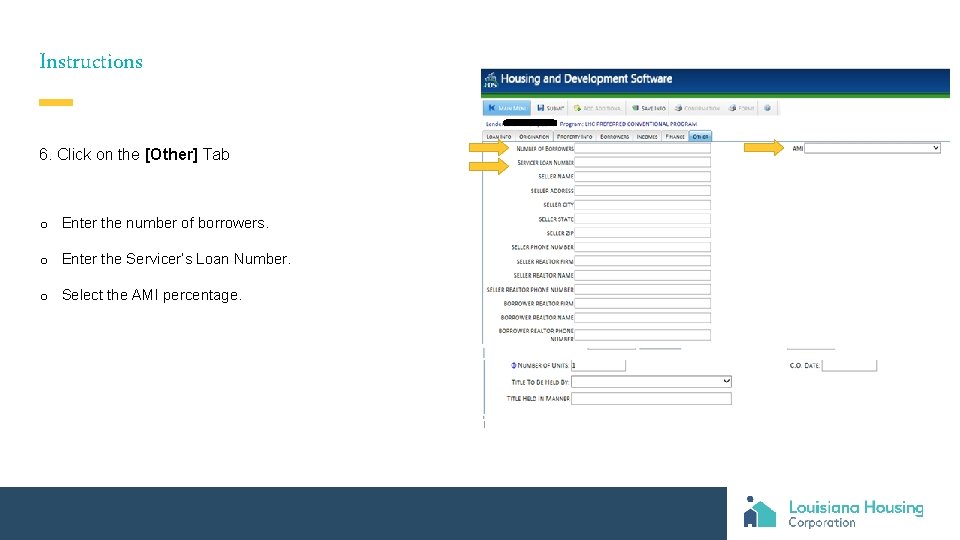Click the Seller City field
The width and height of the screenshot is (960, 540).
click(642, 204)
